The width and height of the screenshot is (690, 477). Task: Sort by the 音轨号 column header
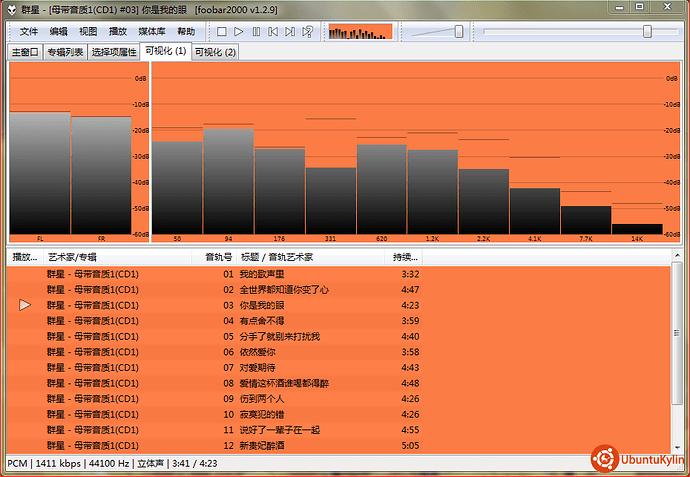point(214,257)
